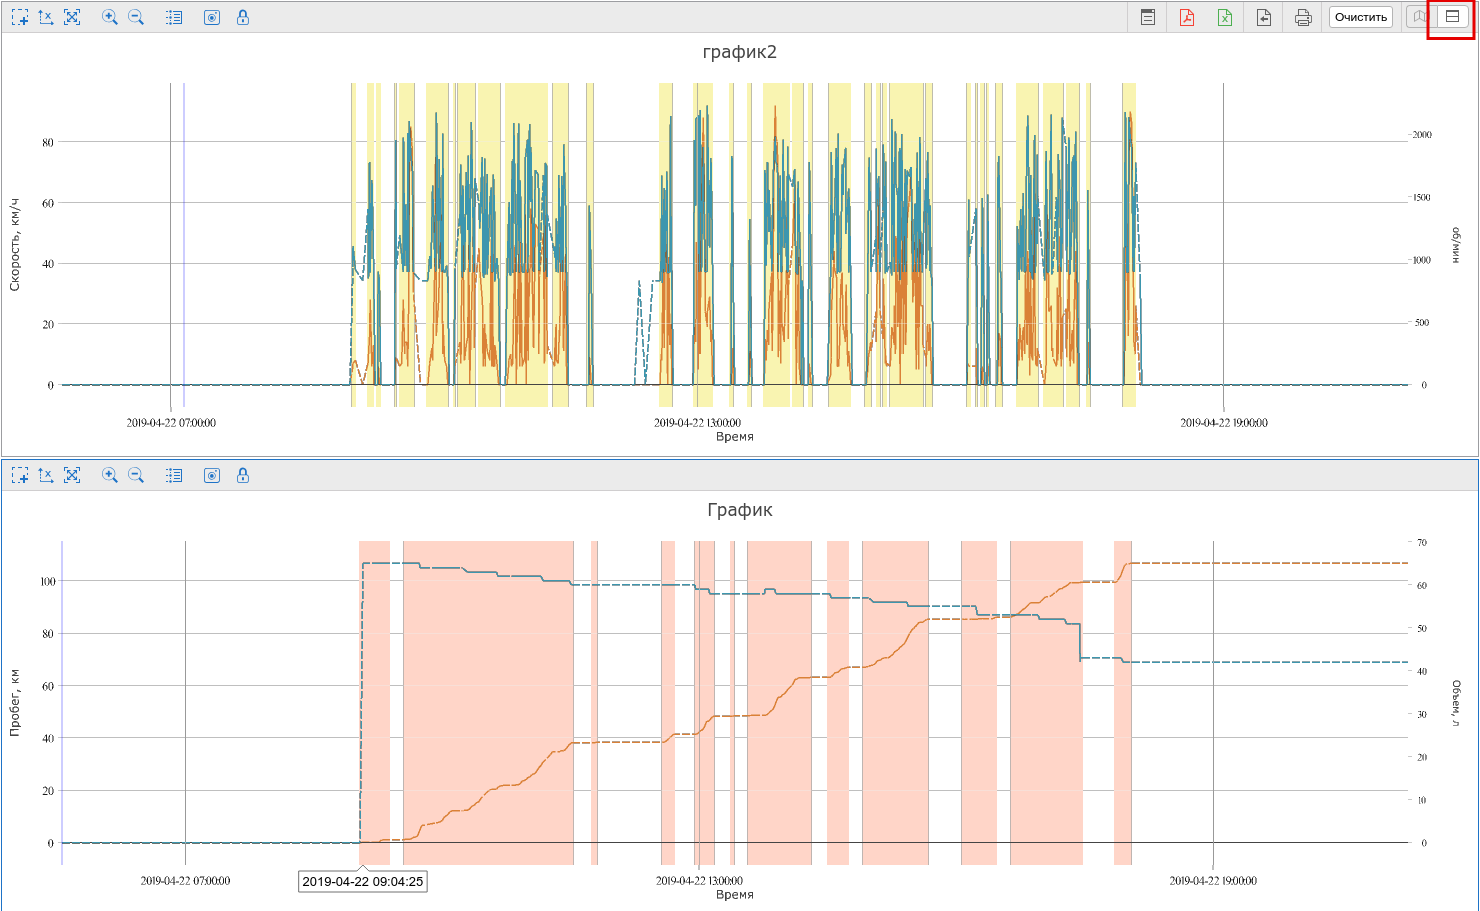
Task: Zoom in on the bottom График chart
Action: (110, 475)
